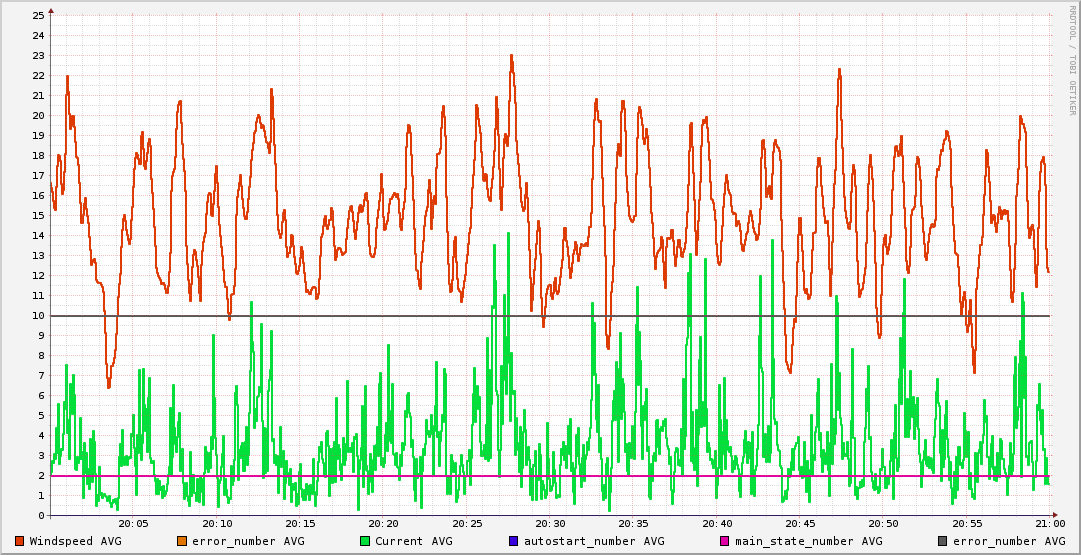Select the 'main_state_number AVG' legend label
The height and width of the screenshot is (555, 1081).
(809, 541)
